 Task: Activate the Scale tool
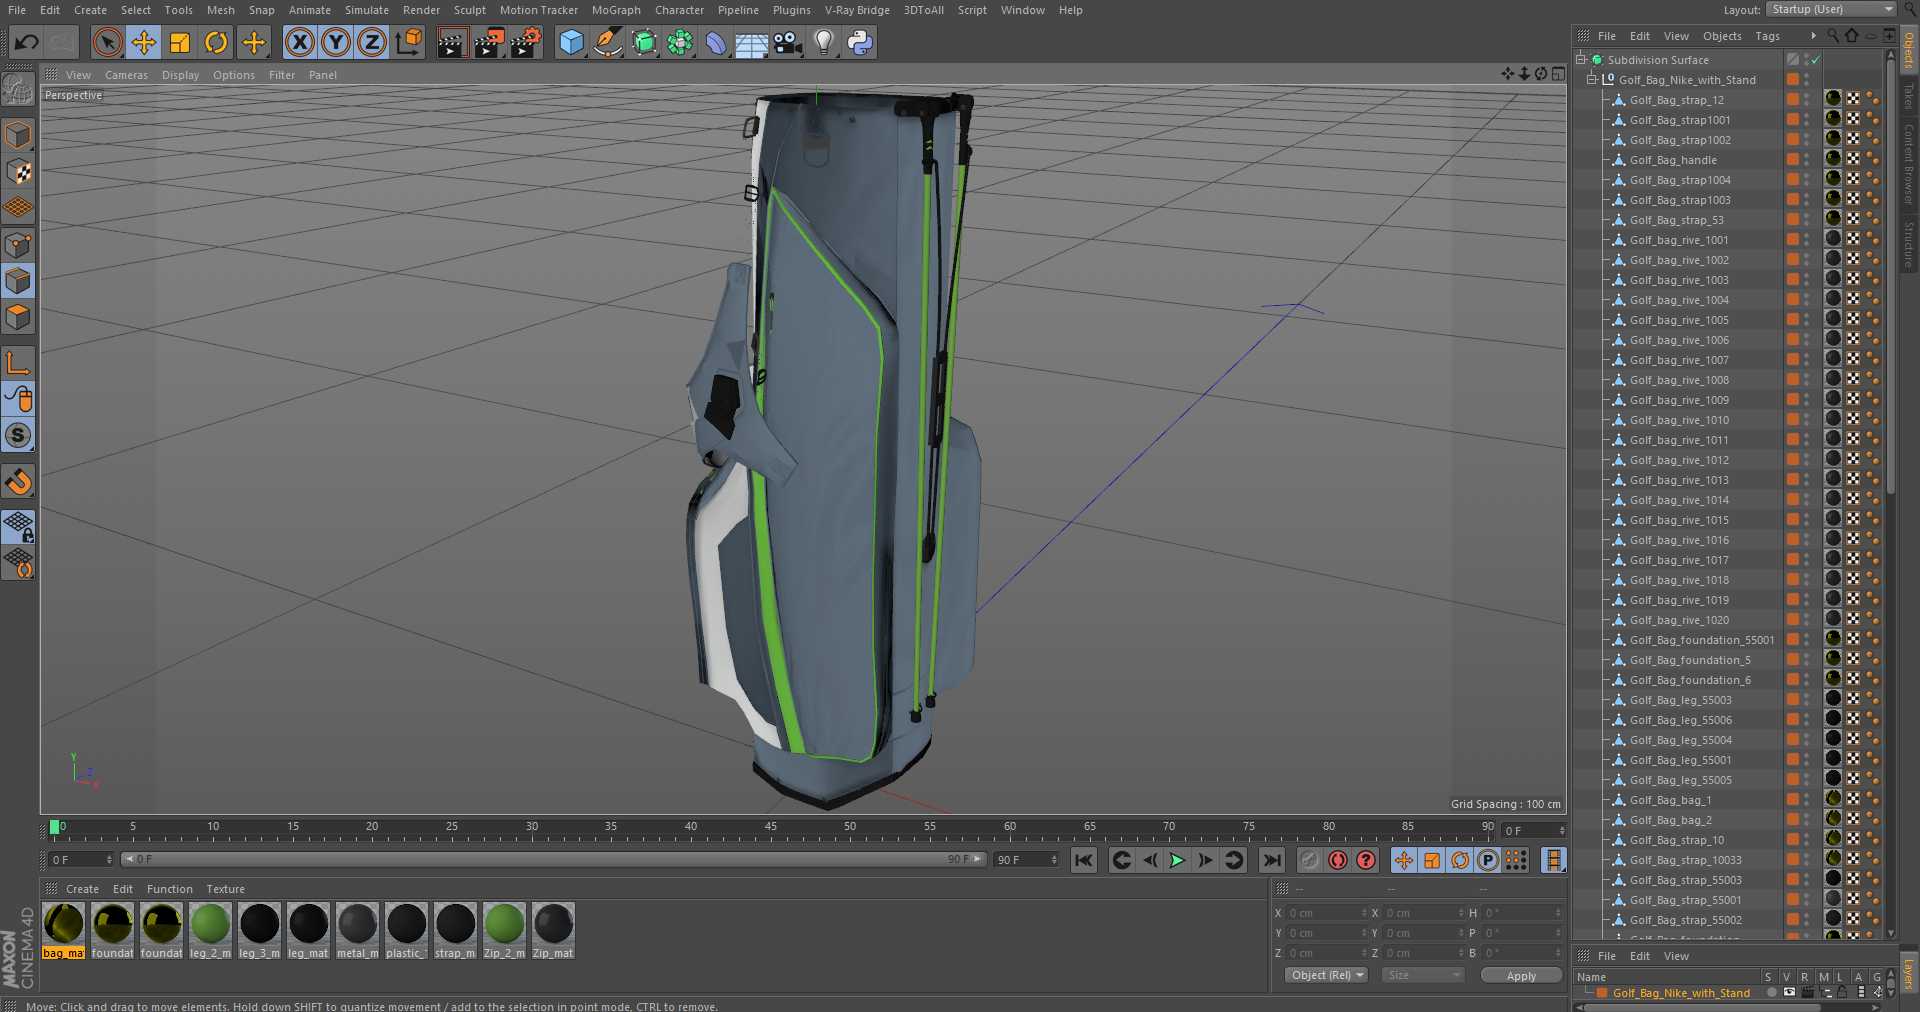click(x=180, y=42)
